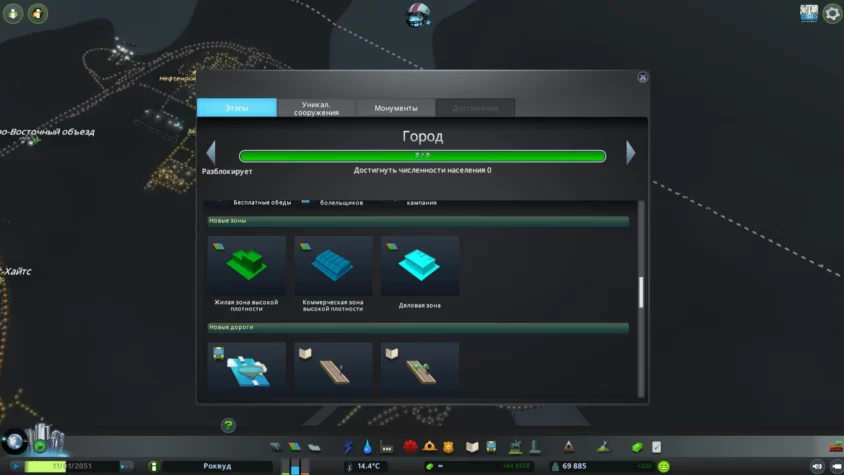Select the tree-lined road unlock thumbnail
844x475 pixels.
coord(420,370)
